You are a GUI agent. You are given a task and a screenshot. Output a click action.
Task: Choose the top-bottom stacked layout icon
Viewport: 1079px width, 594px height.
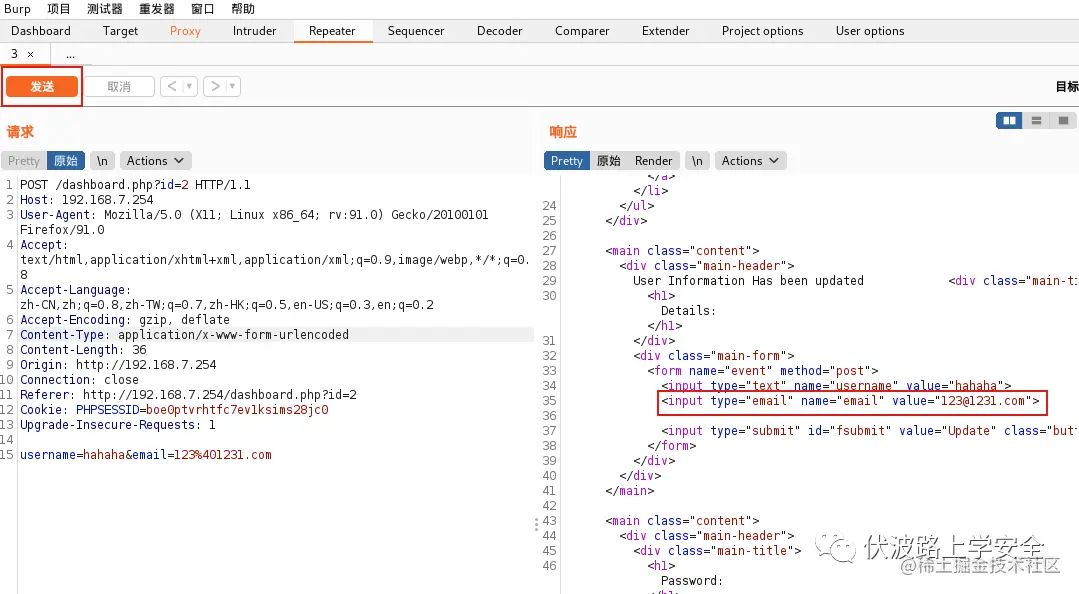pos(1036,120)
